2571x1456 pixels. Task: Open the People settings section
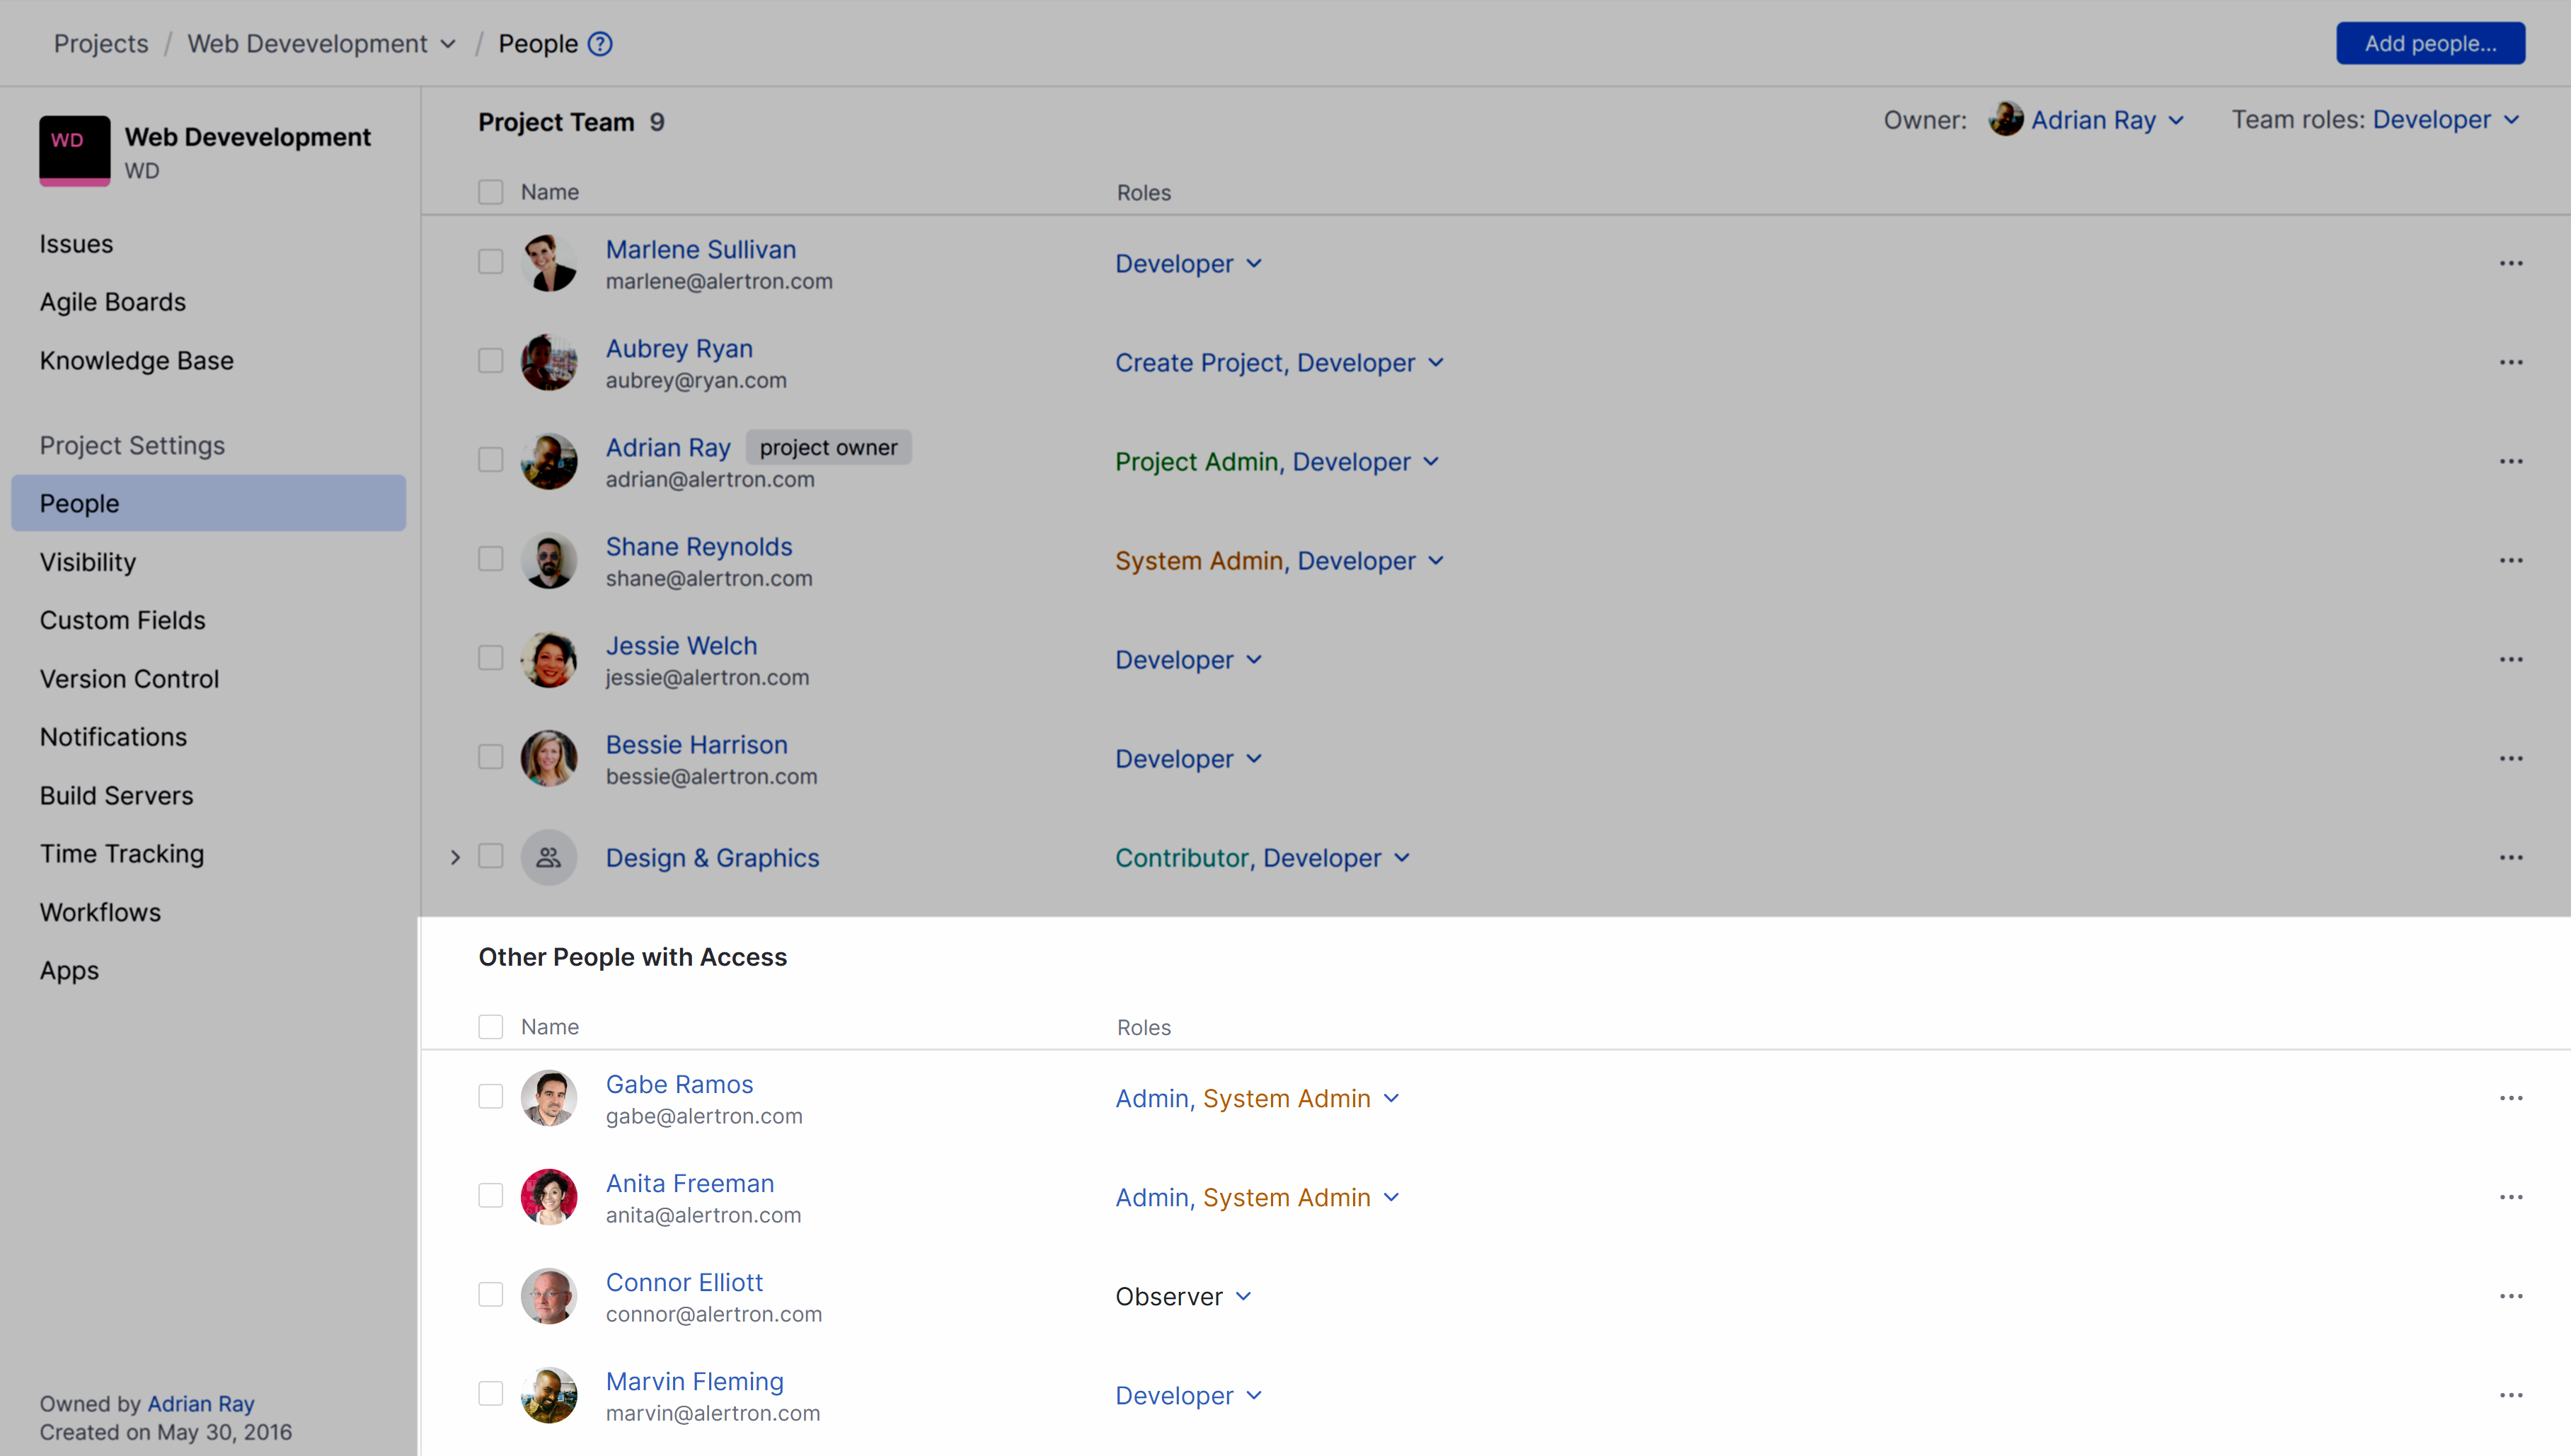pyautogui.click(x=79, y=503)
